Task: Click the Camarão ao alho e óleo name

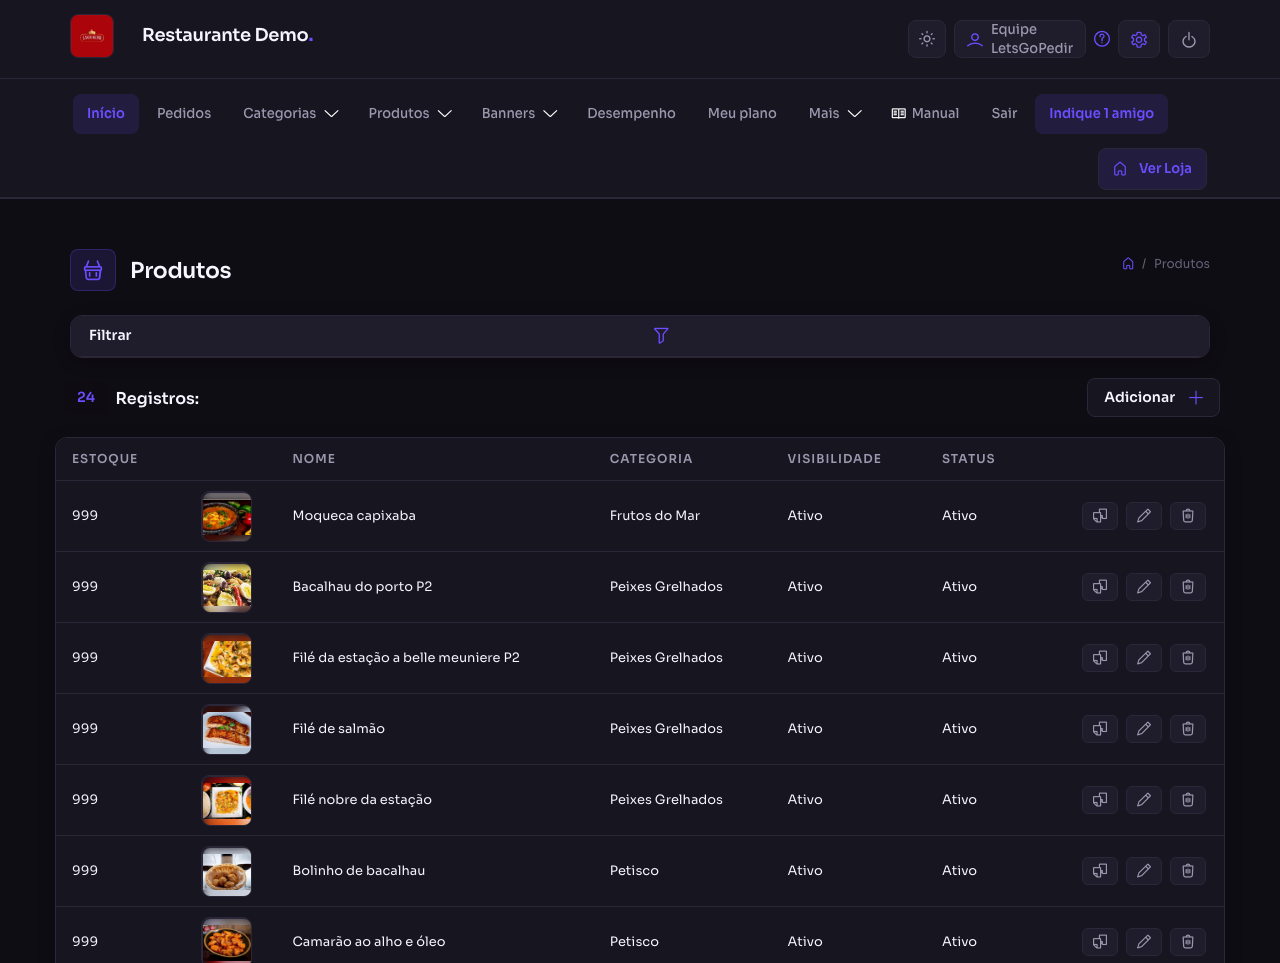Action: [369, 942]
